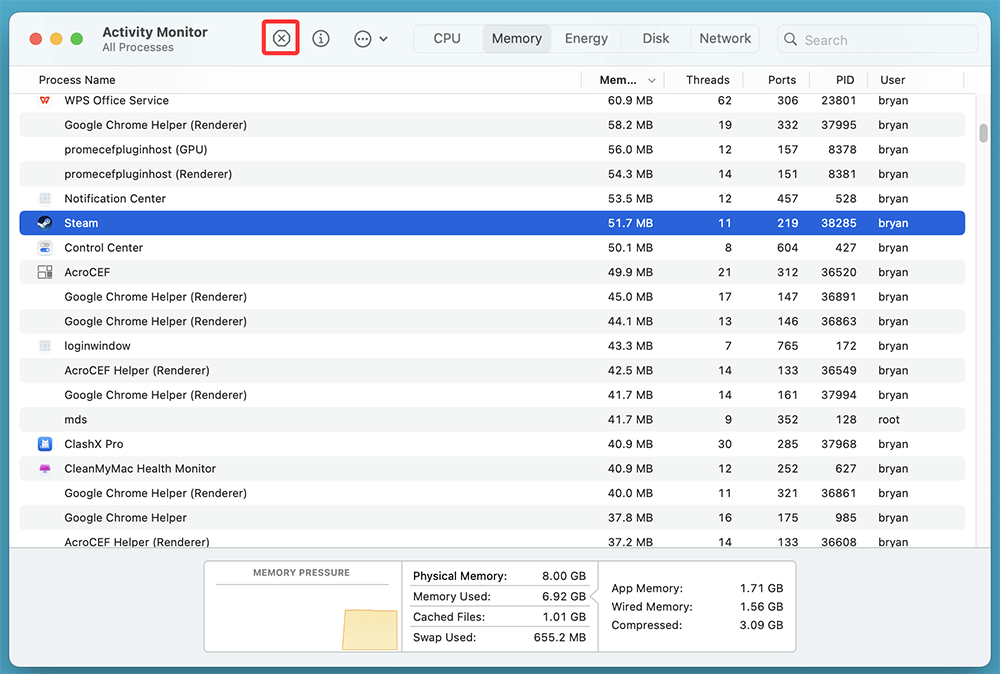
Task: Open the process info inspector icon
Action: point(321,39)
